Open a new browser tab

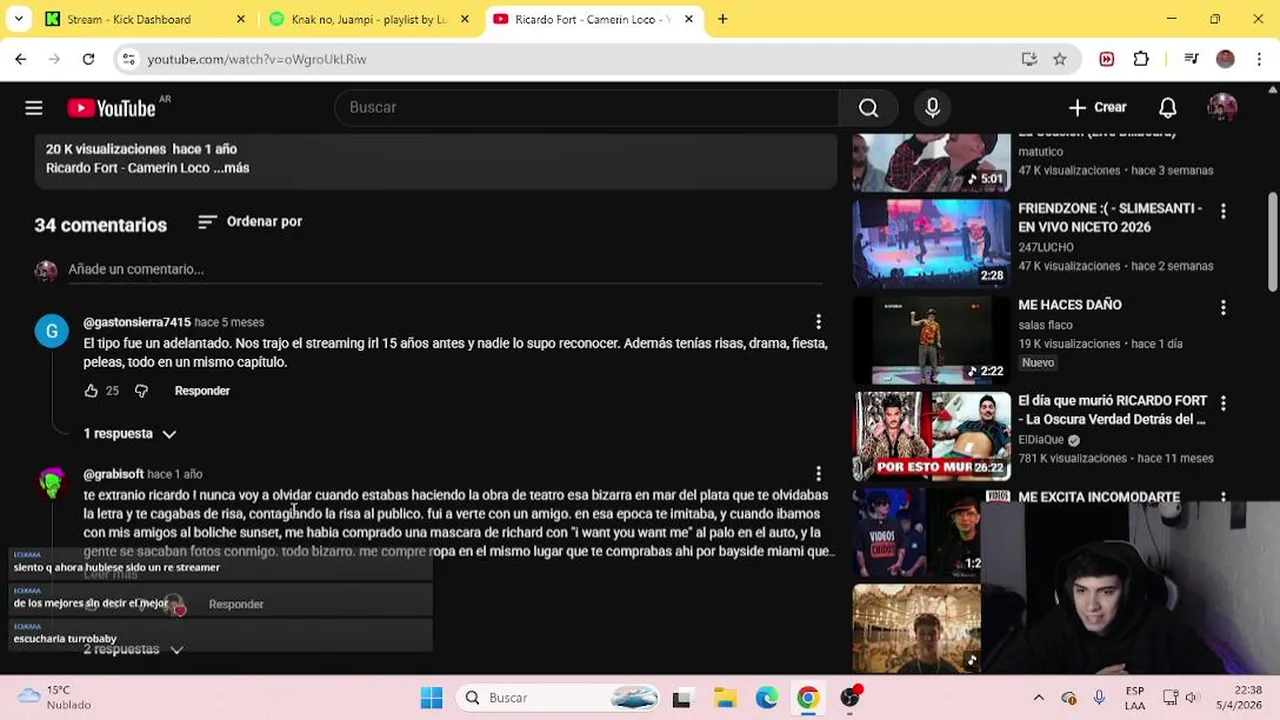coord(722,19)
